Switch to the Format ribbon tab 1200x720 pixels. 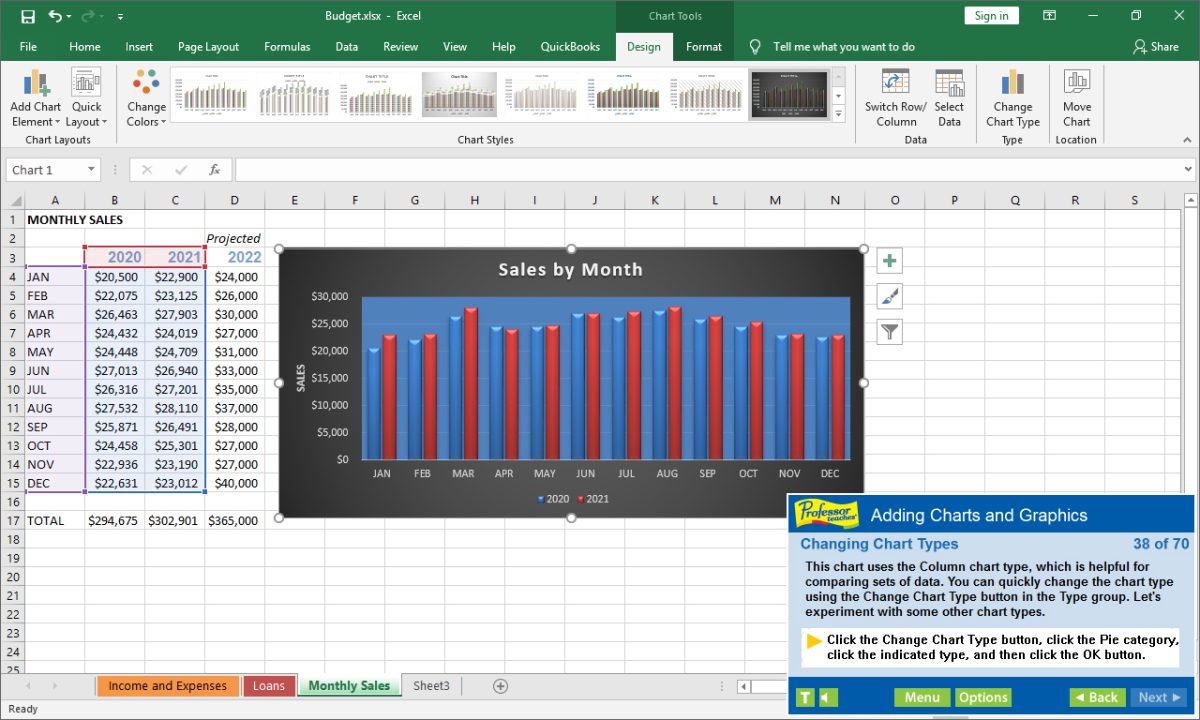[x=703, y=46]
